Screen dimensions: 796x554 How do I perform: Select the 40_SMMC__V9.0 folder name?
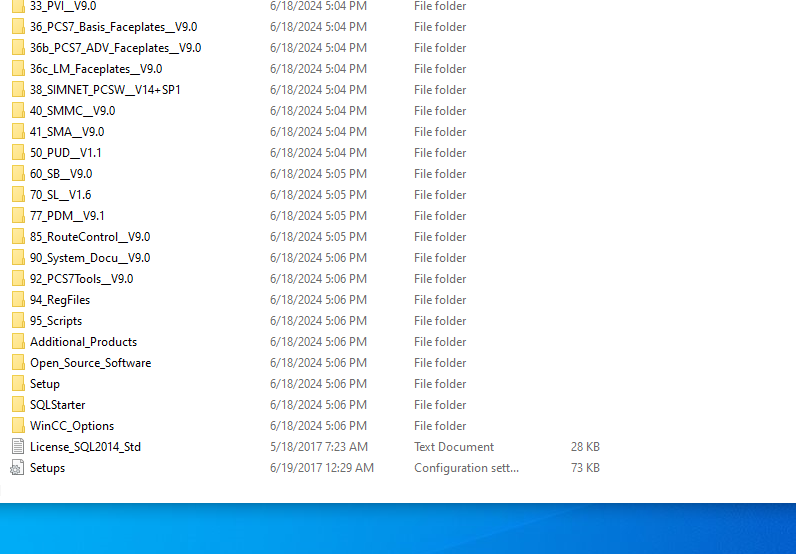pyautogui.click(x=73, y=110)
